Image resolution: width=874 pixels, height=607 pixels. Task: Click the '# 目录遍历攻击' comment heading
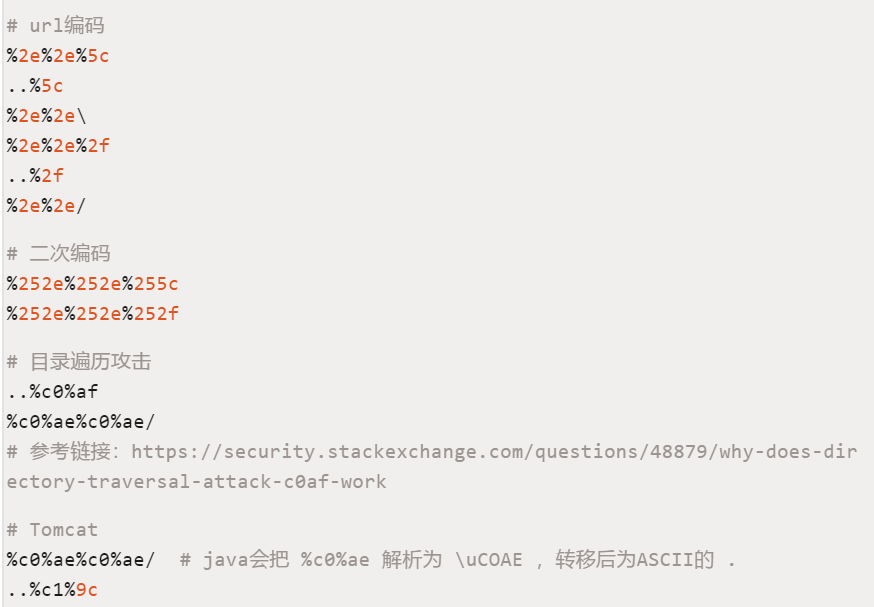click(x=79, y=362)
